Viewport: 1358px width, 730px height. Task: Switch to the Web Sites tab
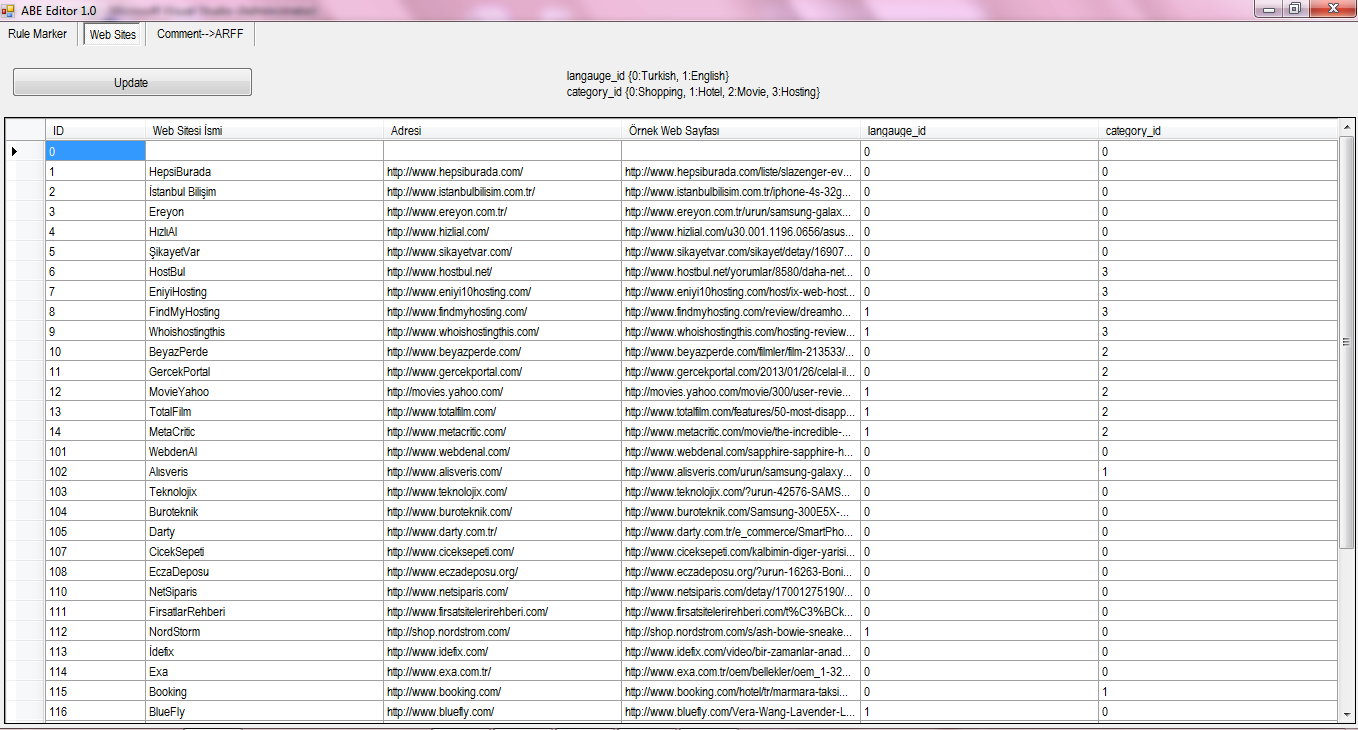113,34
